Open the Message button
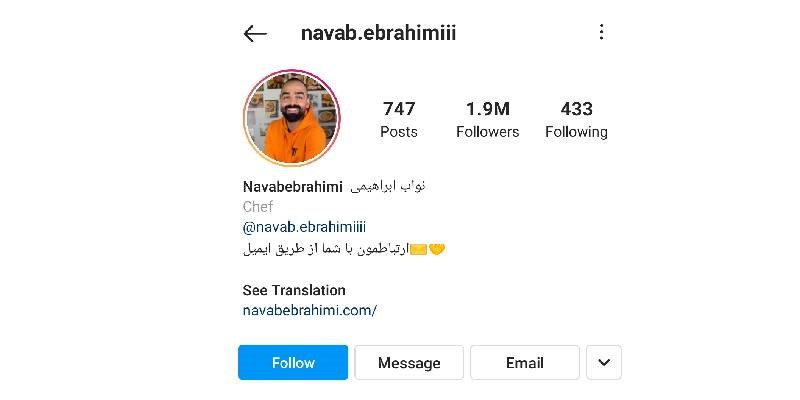Image resolution: width=800 pixels, height=400 pixels. 409,363
